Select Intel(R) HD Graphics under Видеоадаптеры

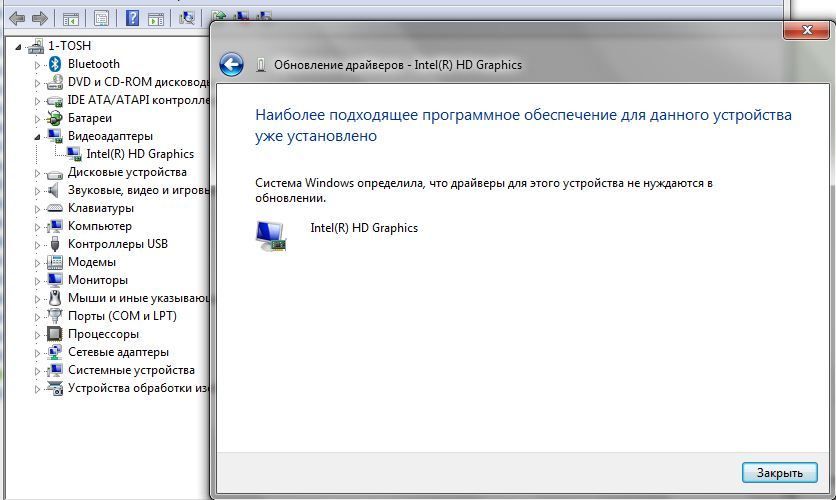pos(140,154)
